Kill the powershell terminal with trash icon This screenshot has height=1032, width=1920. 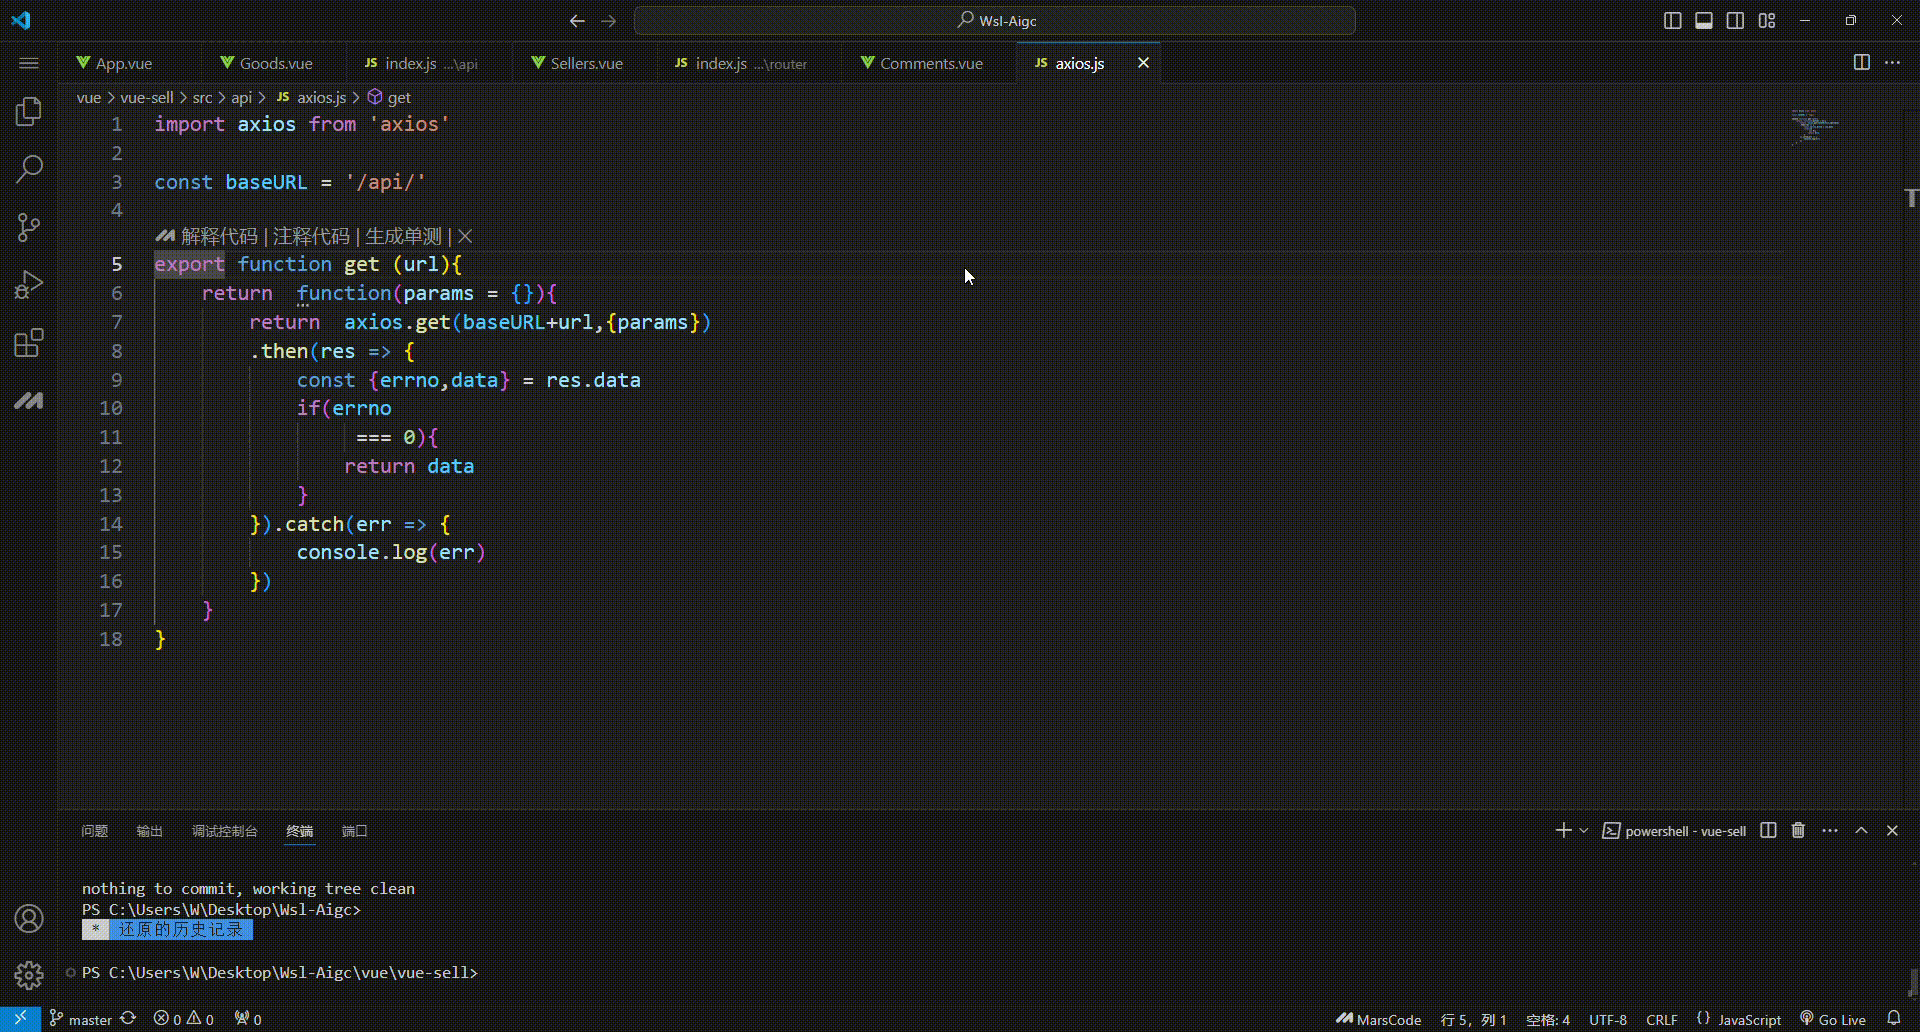tap(1797, 830)
